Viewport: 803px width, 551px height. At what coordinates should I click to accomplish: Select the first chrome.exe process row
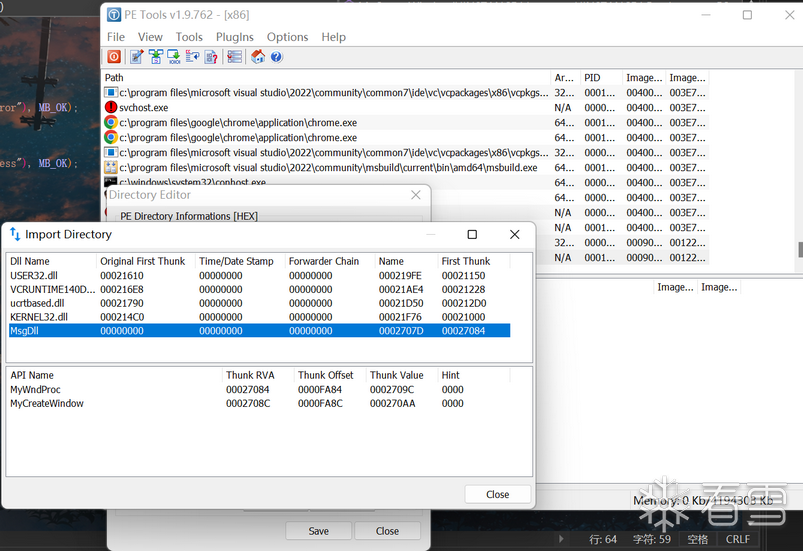tap(405, 122)
